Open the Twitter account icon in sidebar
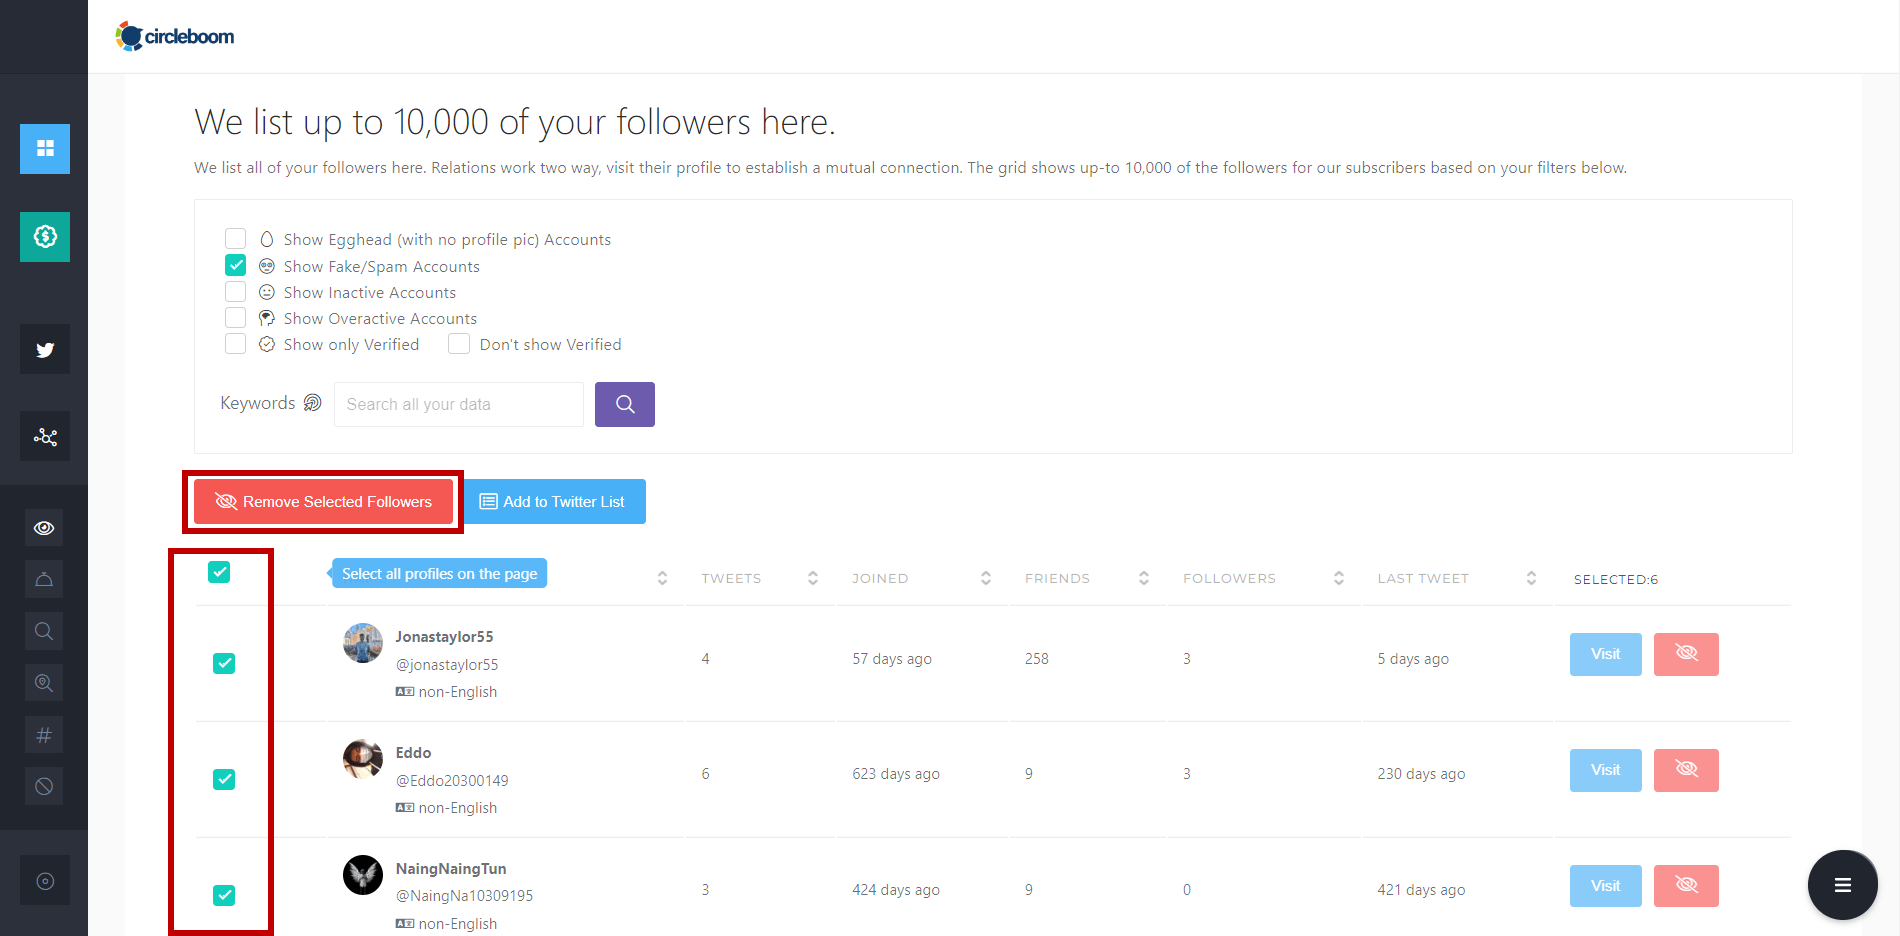This screenshot has width=1900, height=936. [44, 349]
